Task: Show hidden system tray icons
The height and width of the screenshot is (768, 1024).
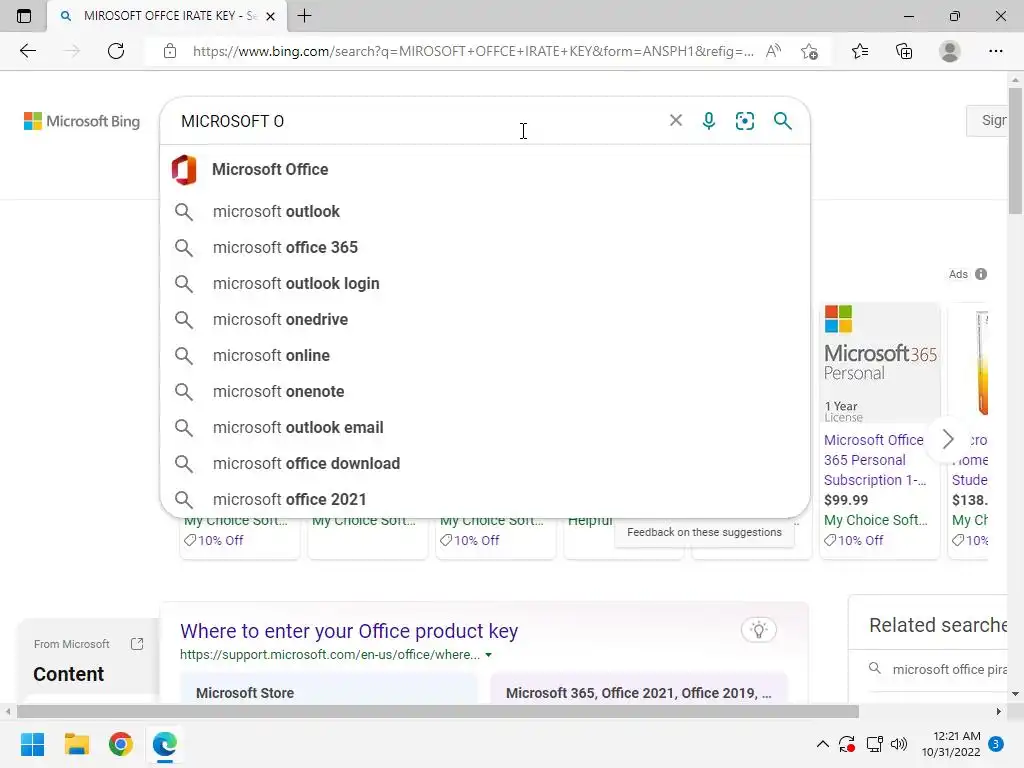Action: [823, 744]
